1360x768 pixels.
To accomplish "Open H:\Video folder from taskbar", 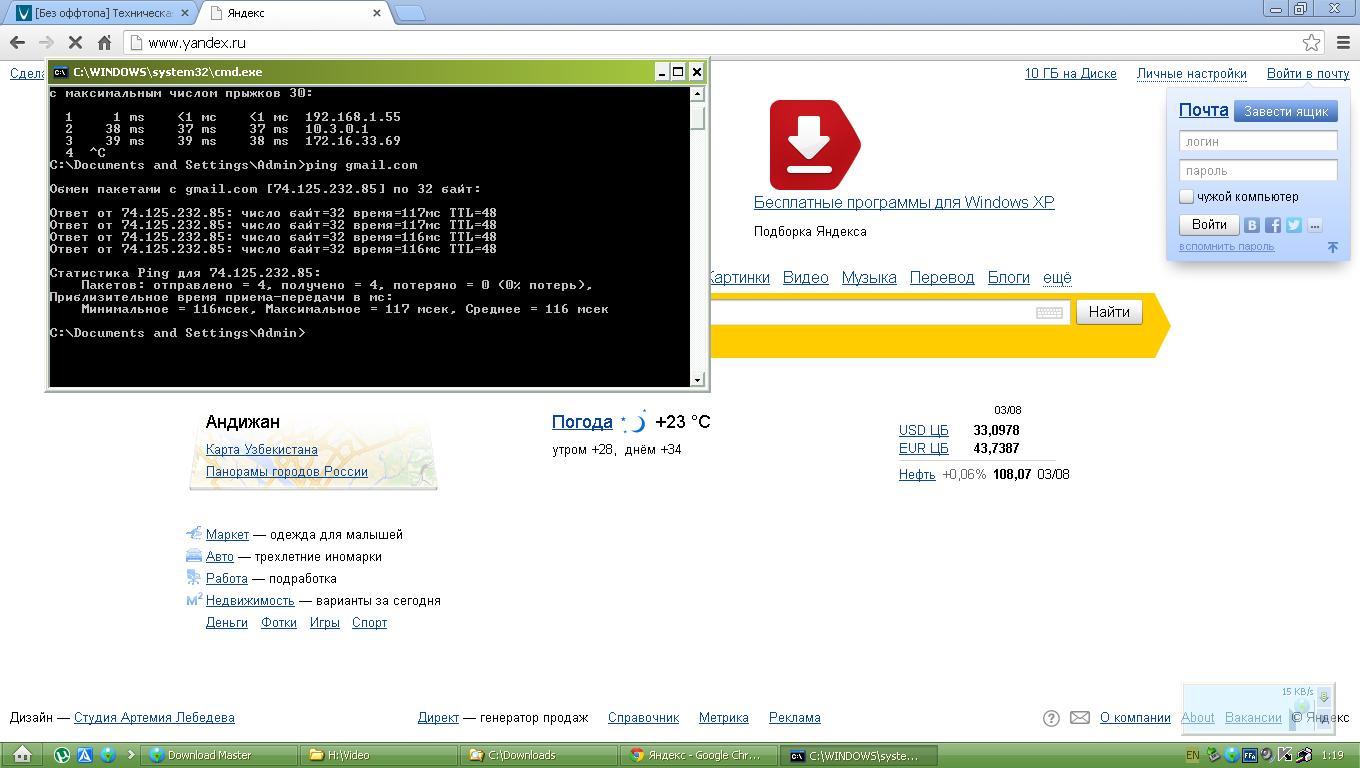I will (379, 755).
